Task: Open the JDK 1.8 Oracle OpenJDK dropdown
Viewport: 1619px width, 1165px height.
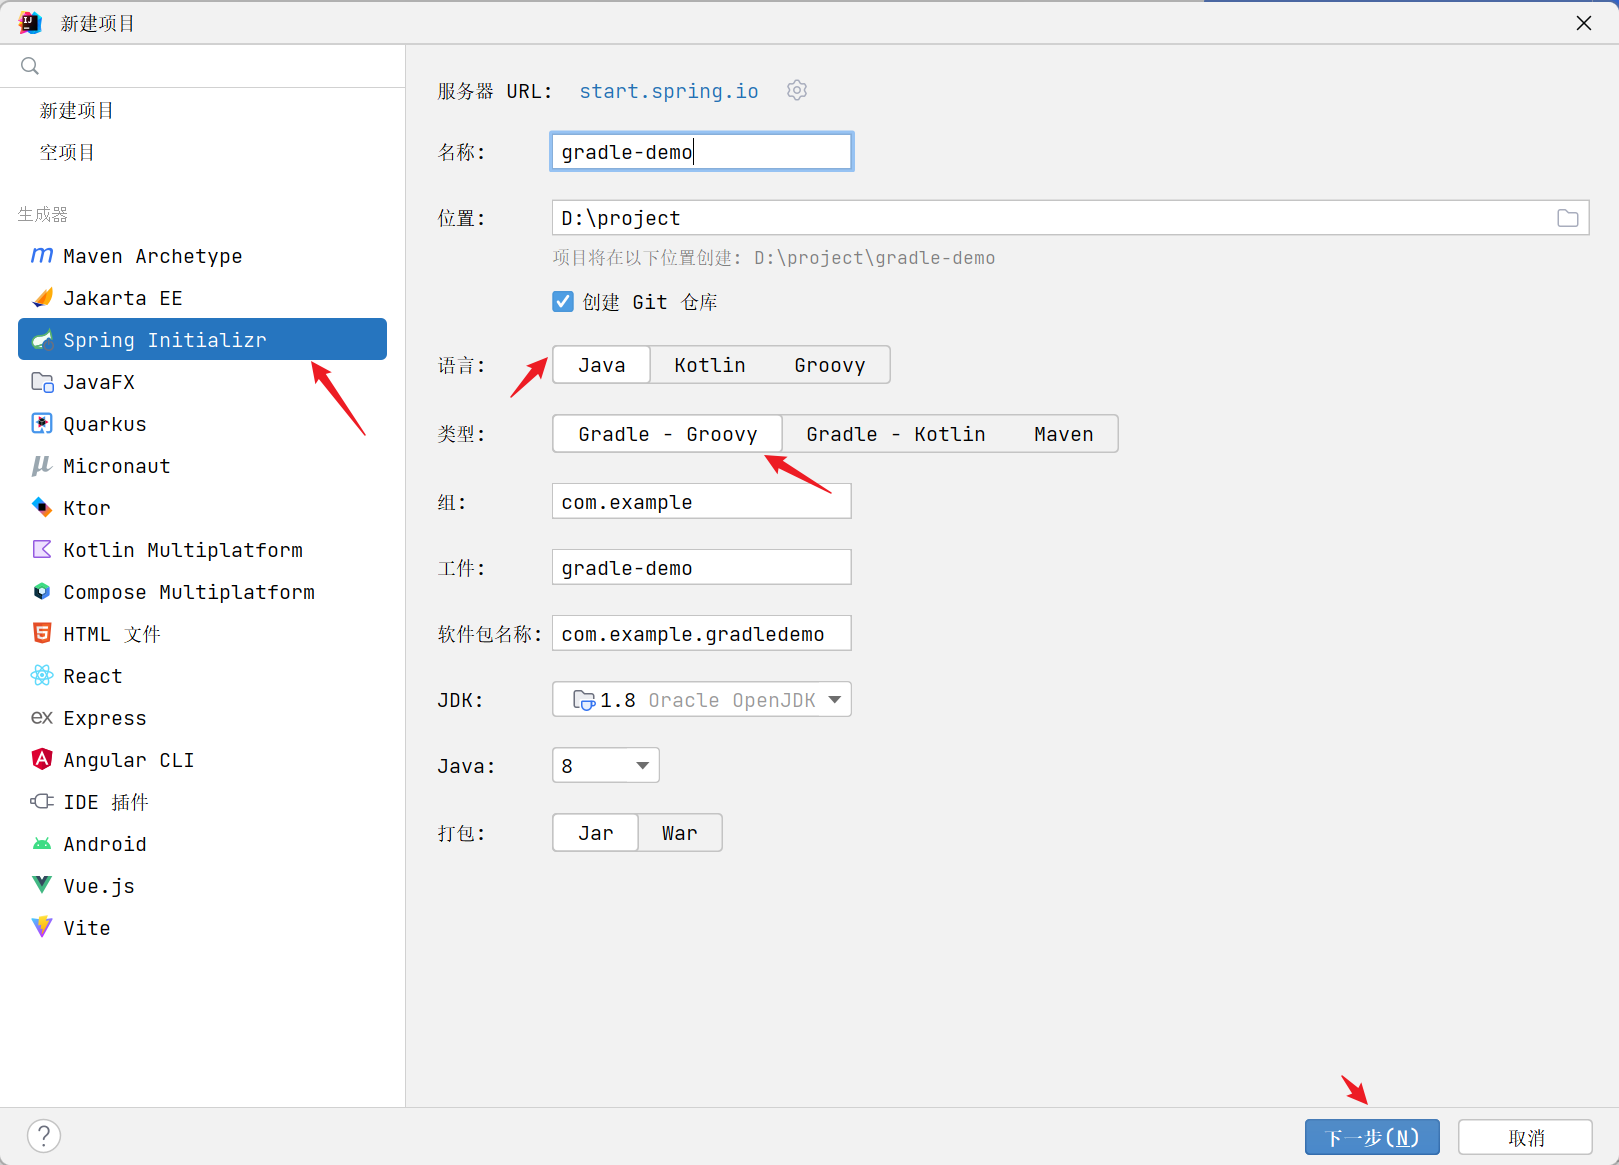Action: (x=700, y=699)
